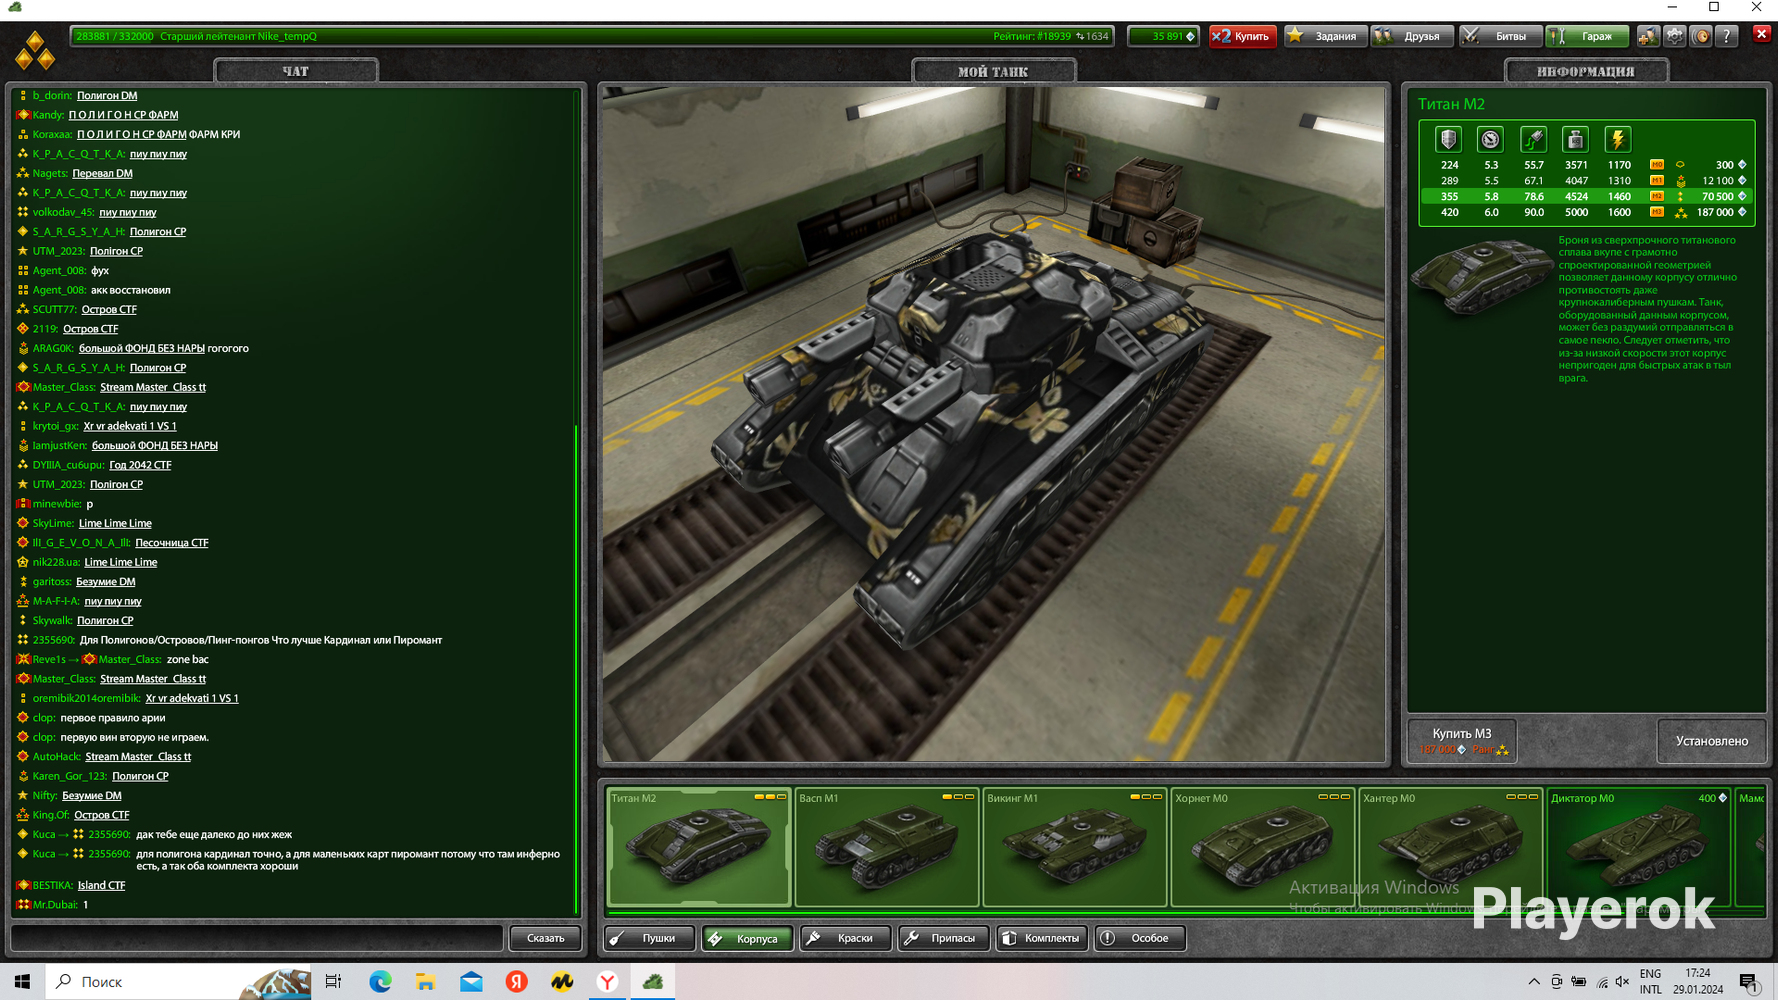Open the Битвы list
Image resolution: width=1778 pixels, height=1000 pixels.
click(1500, 36)
